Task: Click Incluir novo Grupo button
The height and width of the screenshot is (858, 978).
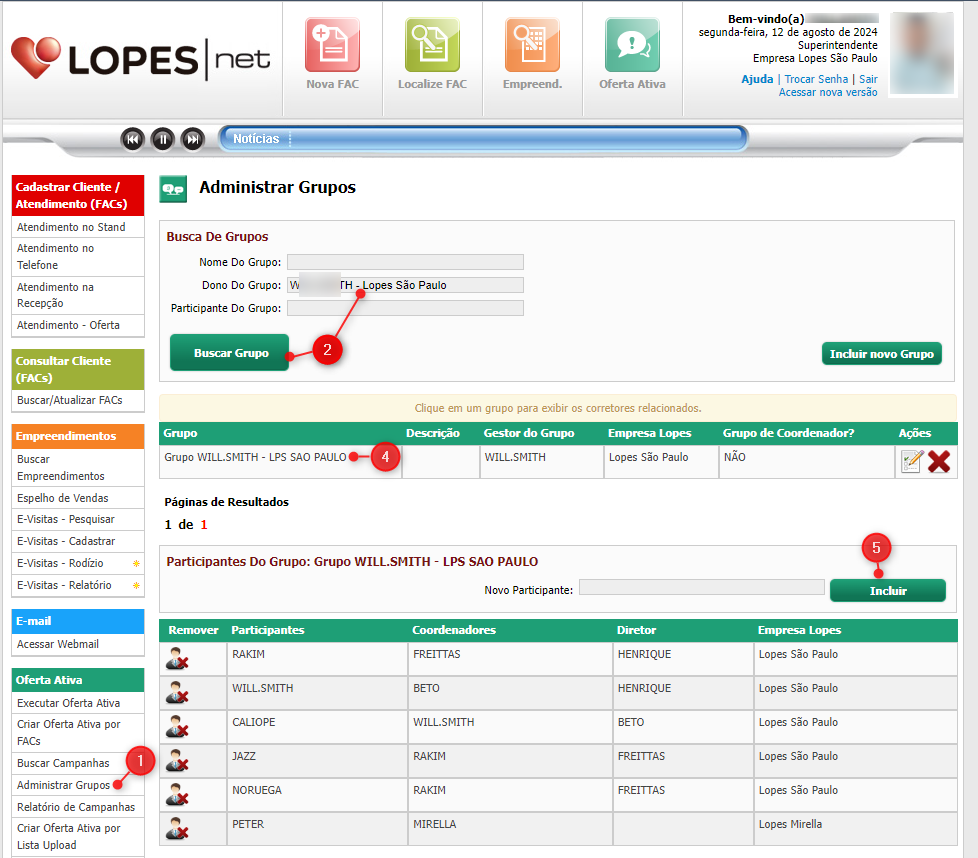Action: 881,354
